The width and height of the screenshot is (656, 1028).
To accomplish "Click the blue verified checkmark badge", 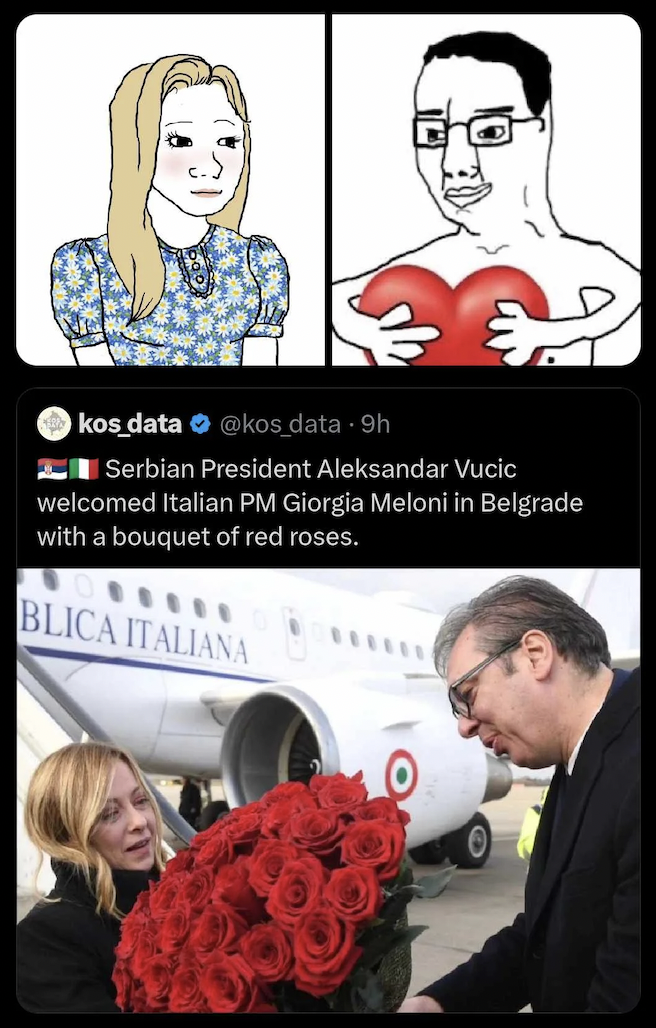I will point(200,425).
